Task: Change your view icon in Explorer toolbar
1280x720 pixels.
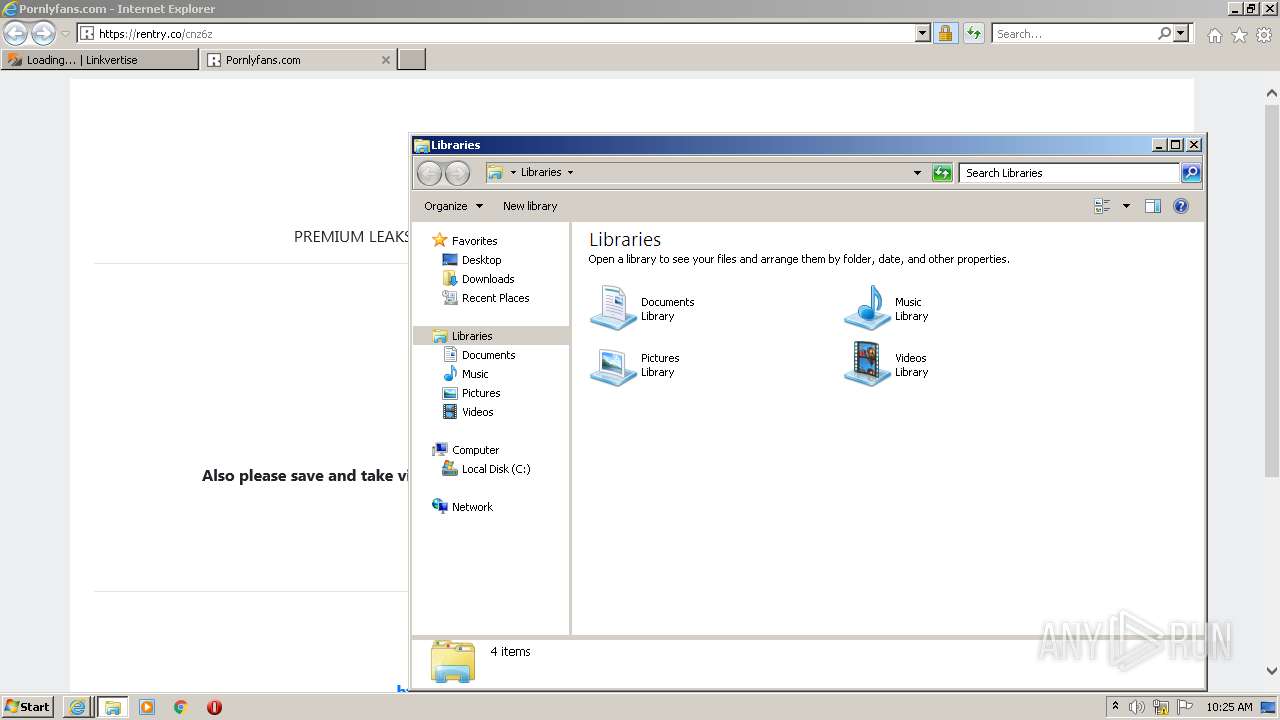Action: click(1103, 206)
